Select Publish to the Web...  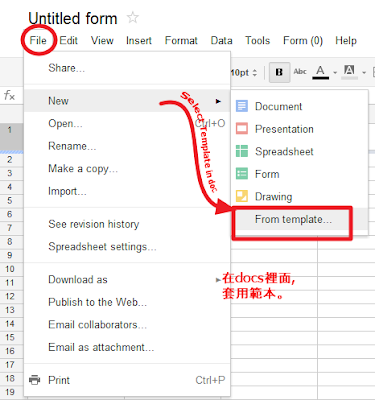click(x=127, y=302)
